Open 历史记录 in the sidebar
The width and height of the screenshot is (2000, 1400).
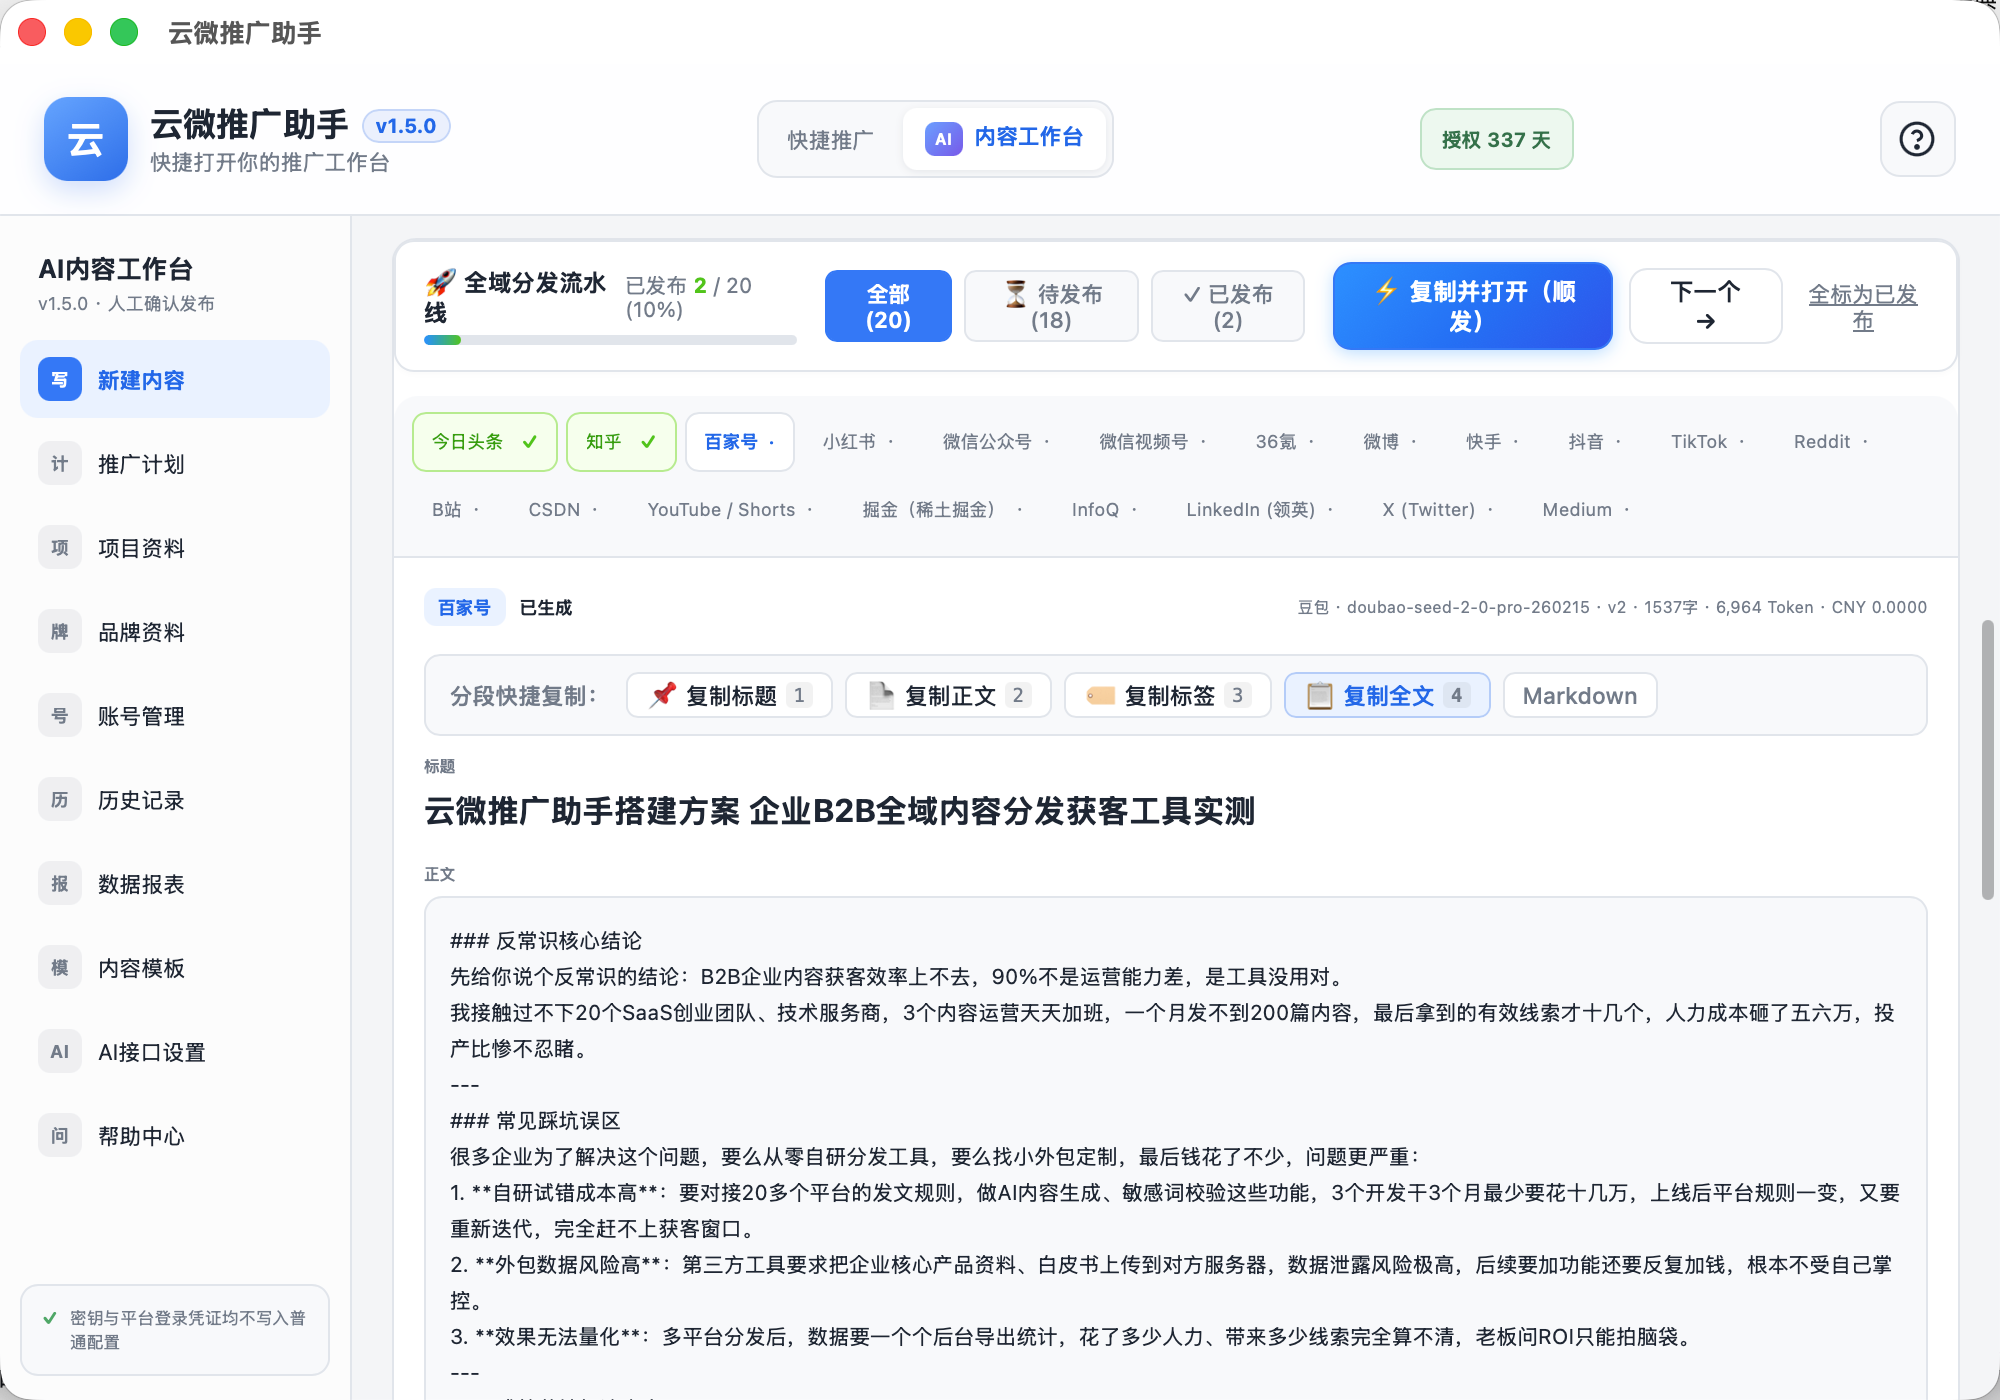[x=175, y=800]
